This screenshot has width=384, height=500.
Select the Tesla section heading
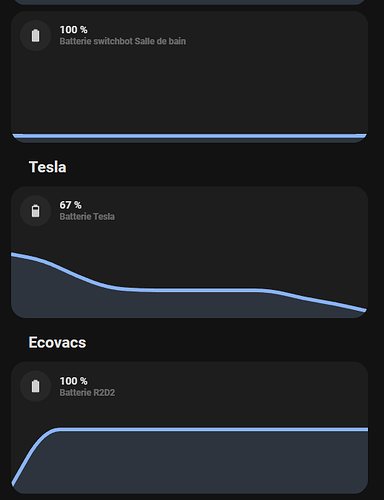tap(48, 167)
